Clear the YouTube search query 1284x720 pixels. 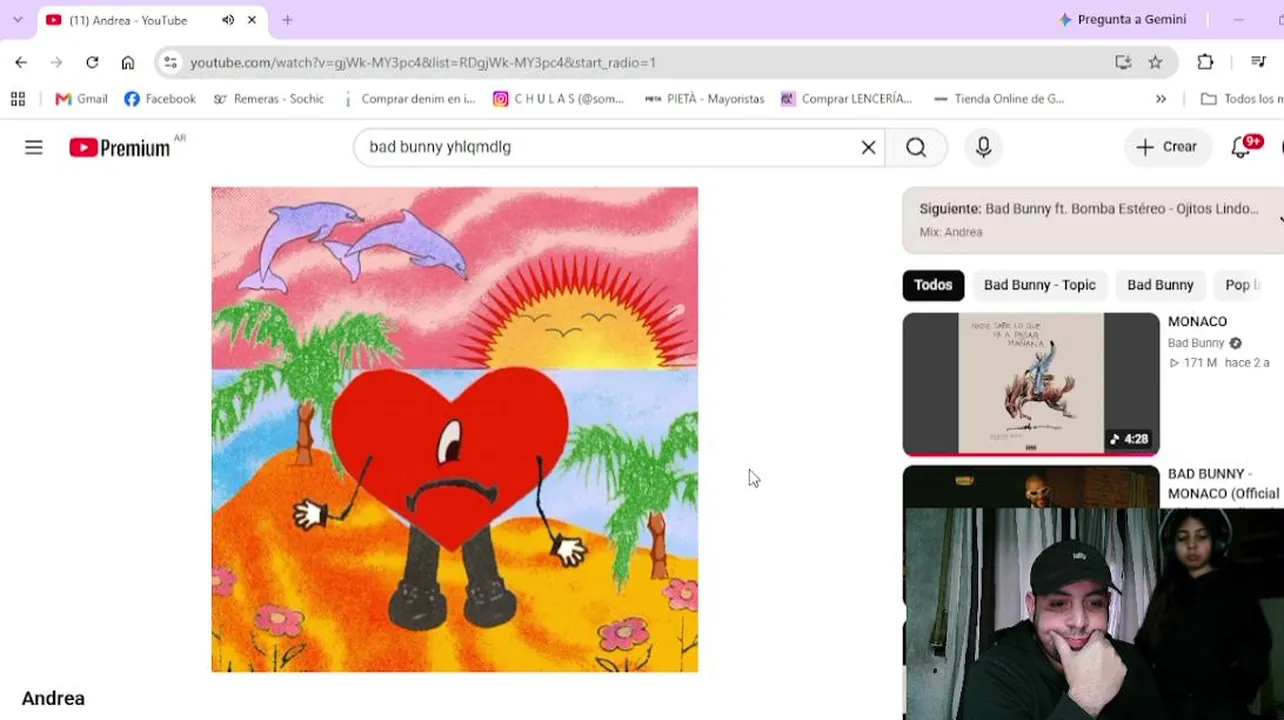click(x=868, y=147)
